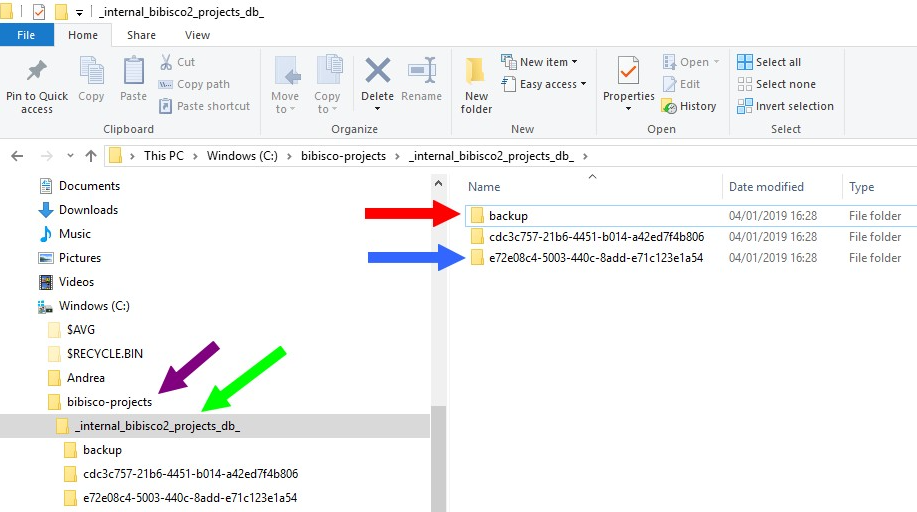Open the File menu tab
The image size is (917, 512).
(26, 35)
